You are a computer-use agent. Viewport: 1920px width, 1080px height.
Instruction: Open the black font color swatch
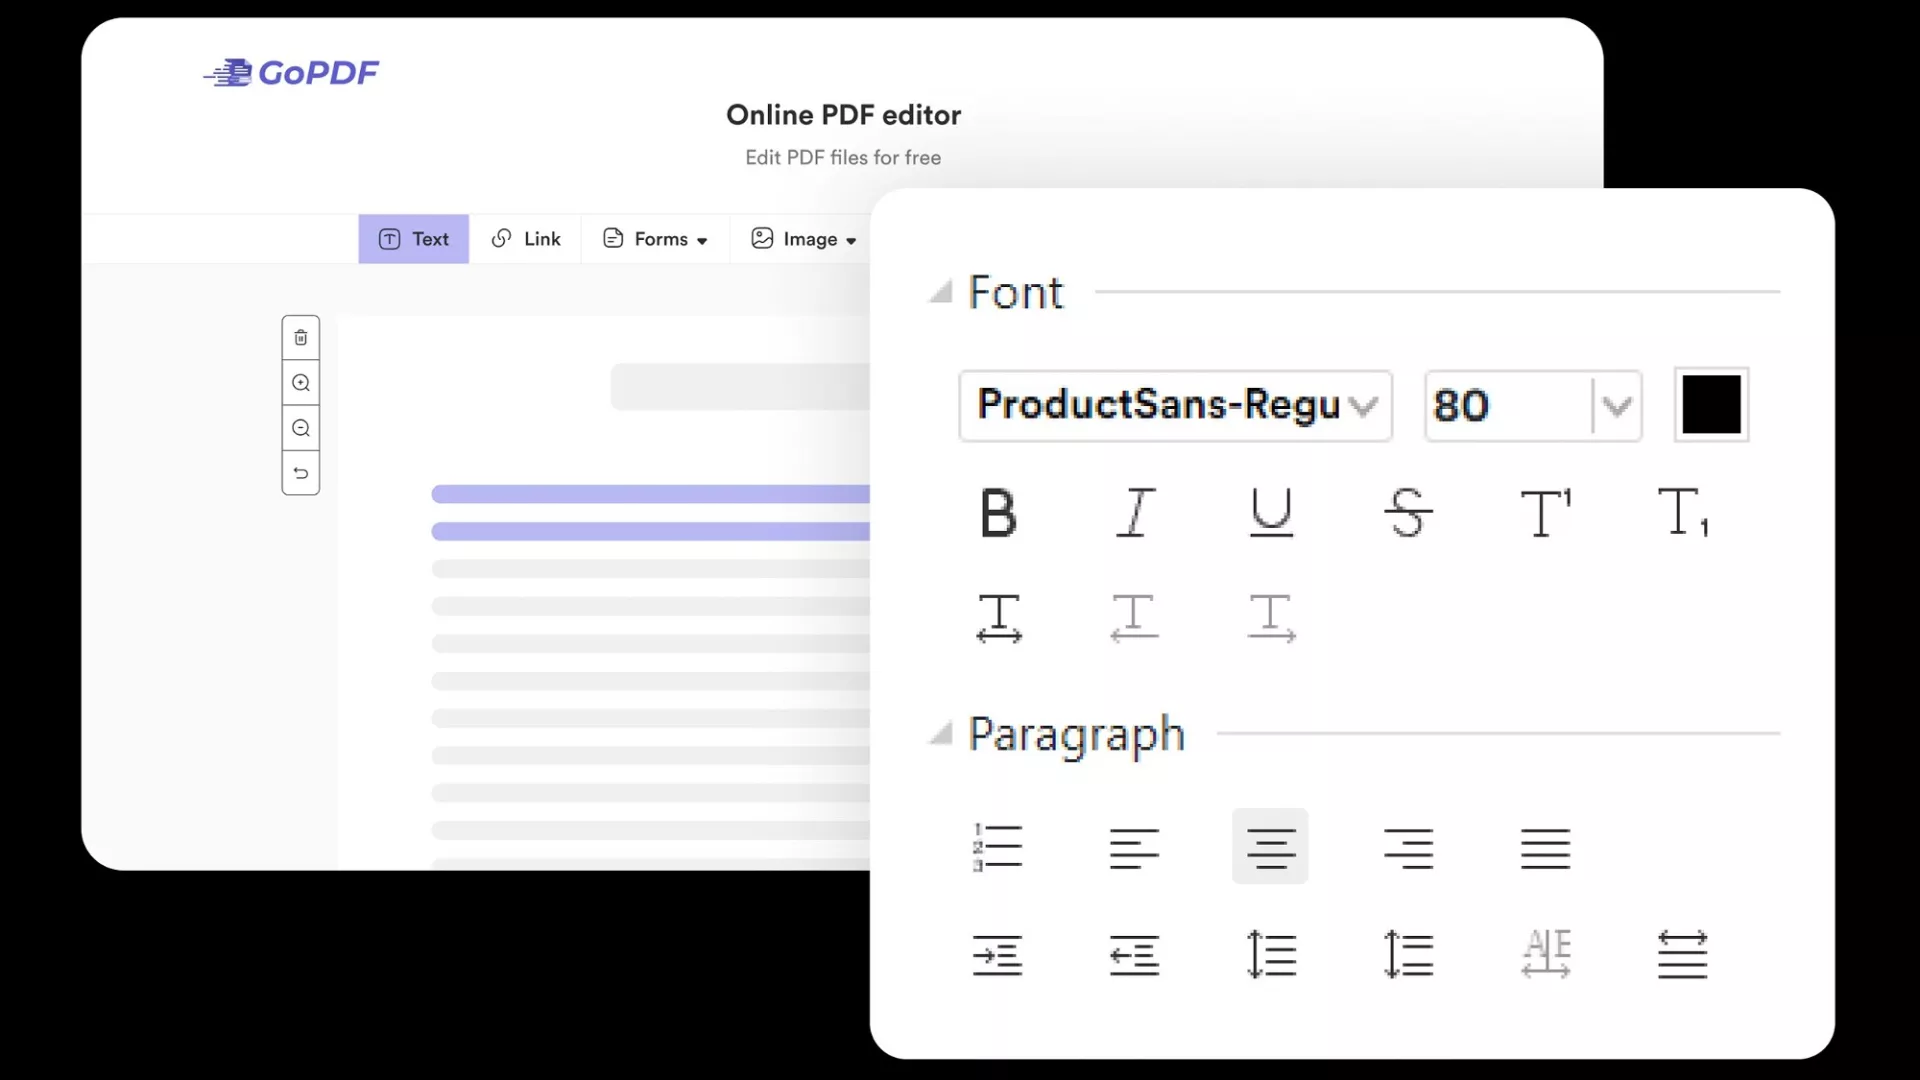coord(1711,405)
